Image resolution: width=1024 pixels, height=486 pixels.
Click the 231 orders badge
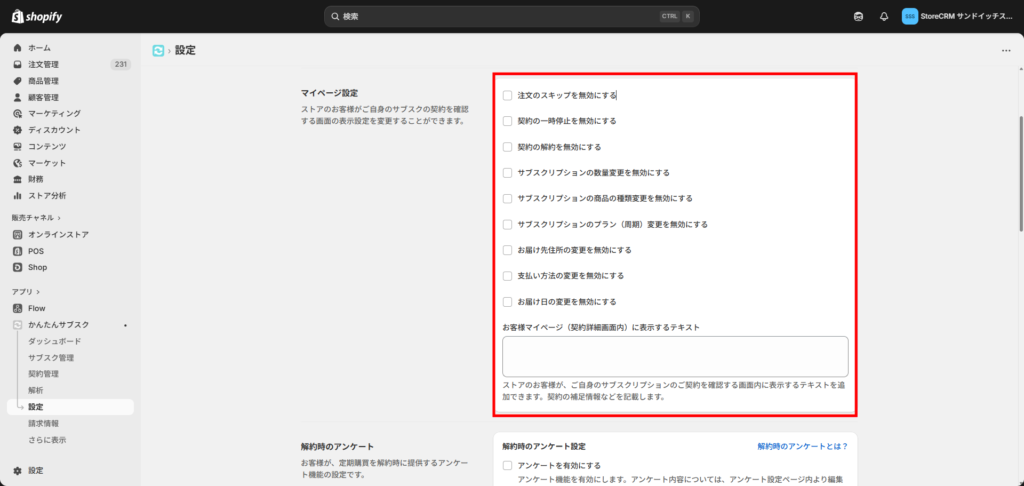[120, 65]
